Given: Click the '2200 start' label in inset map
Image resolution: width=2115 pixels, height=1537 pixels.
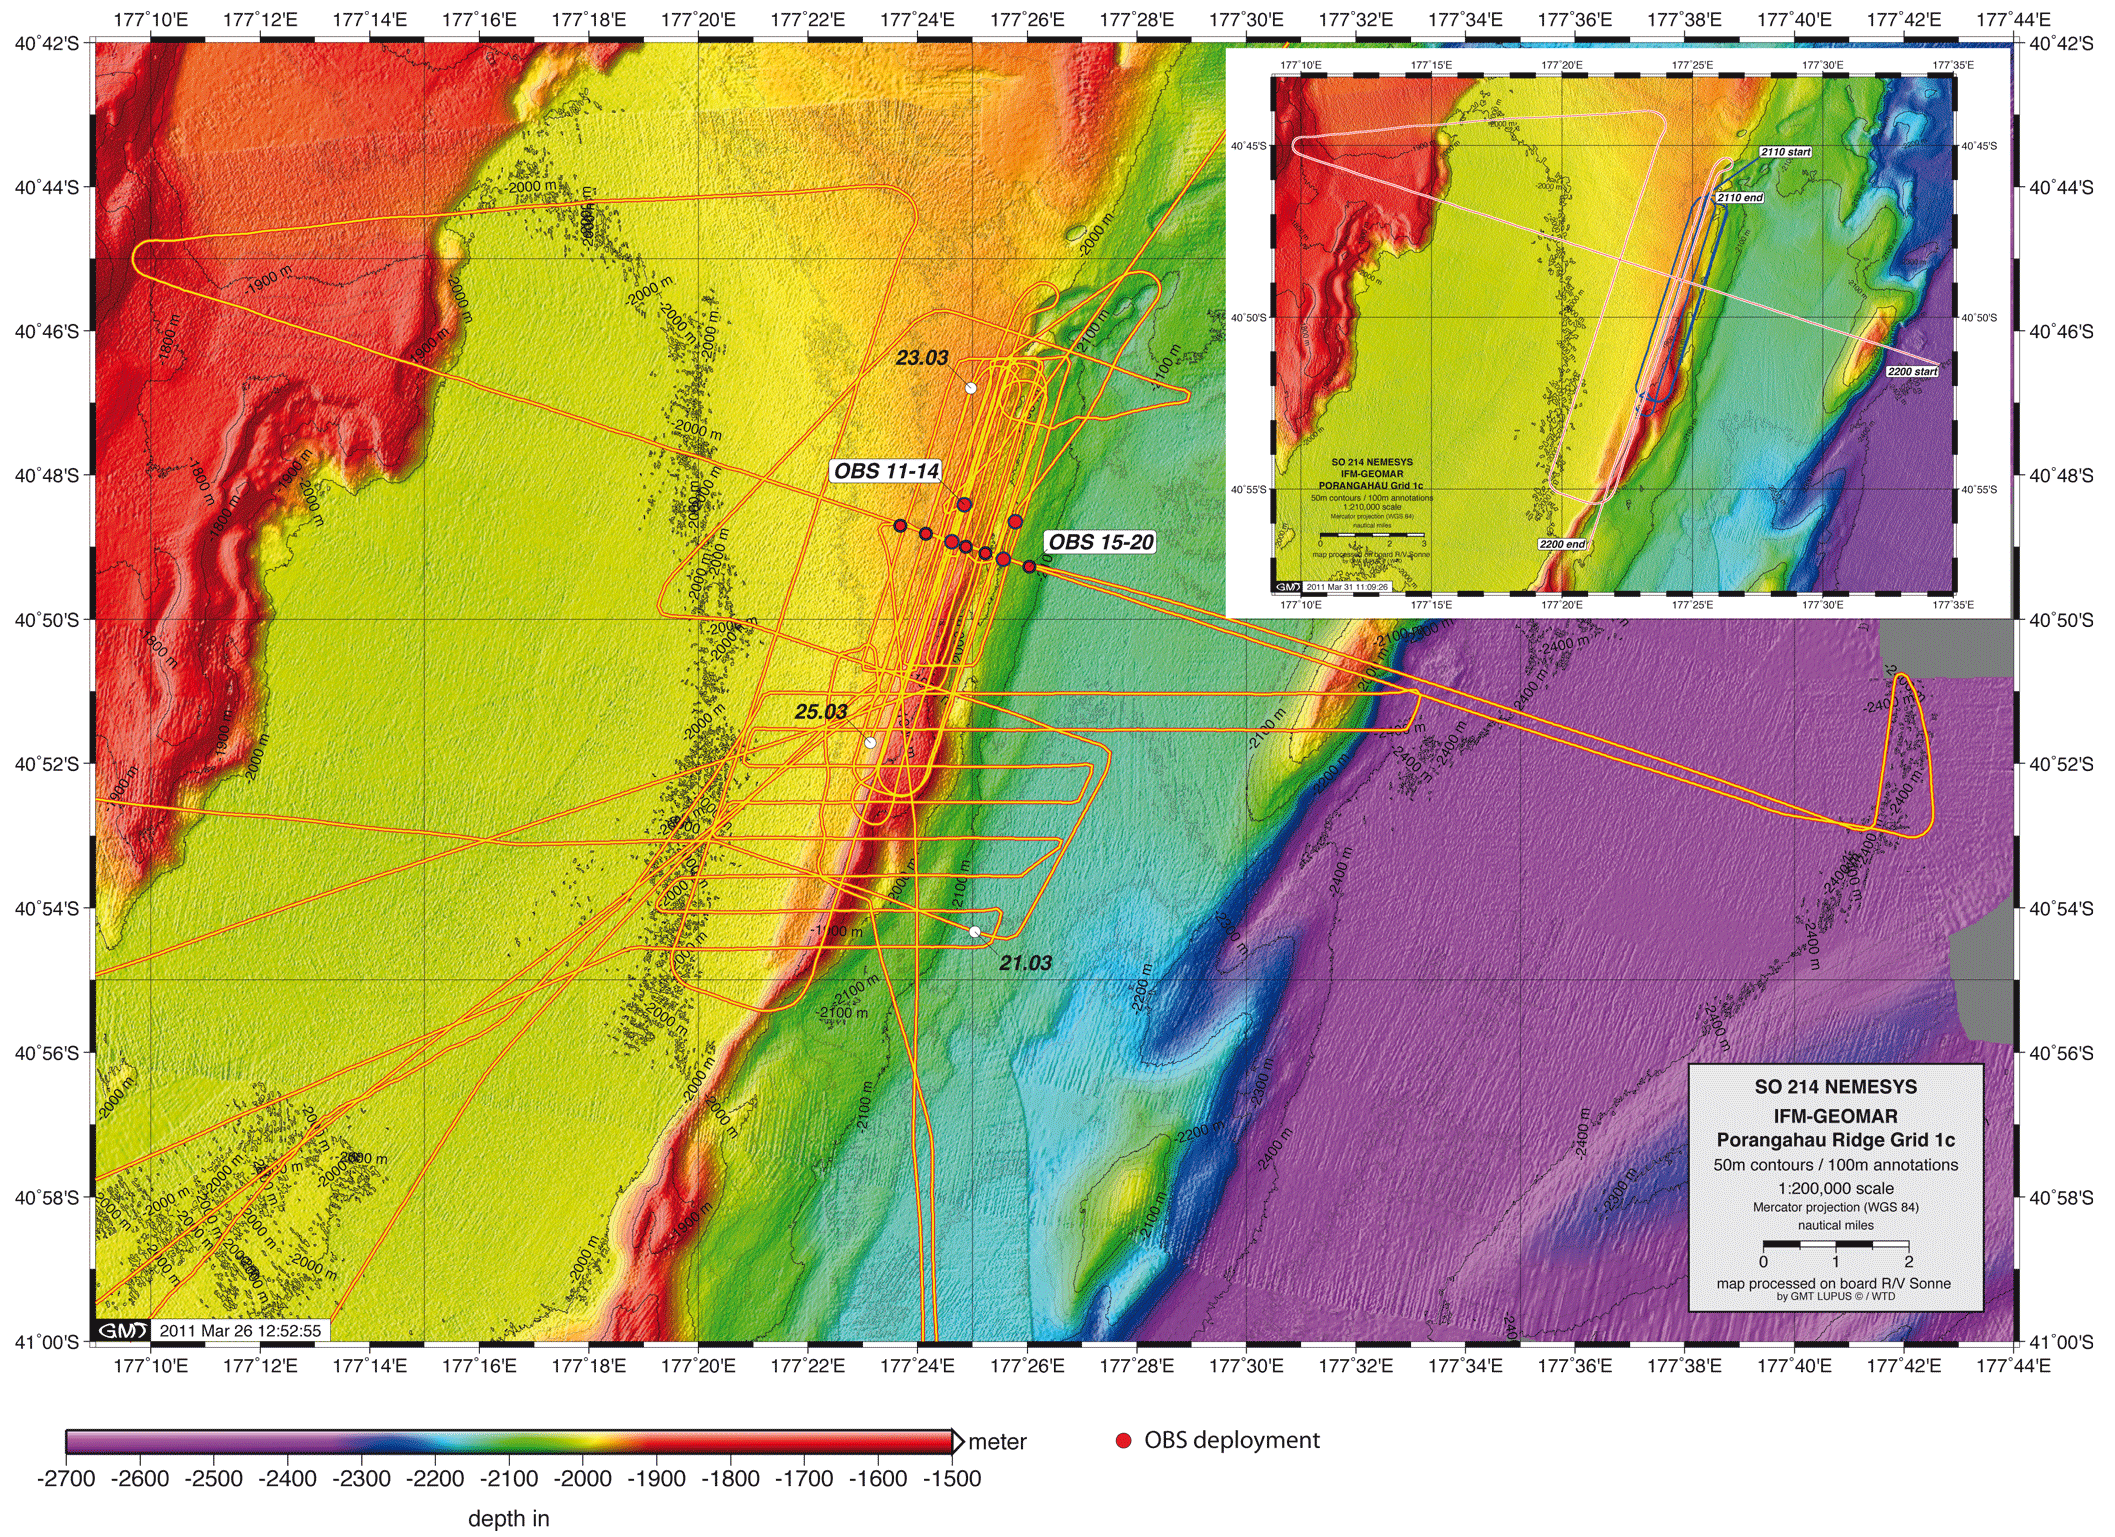Looking at the screenshot, I should 1912,371.
